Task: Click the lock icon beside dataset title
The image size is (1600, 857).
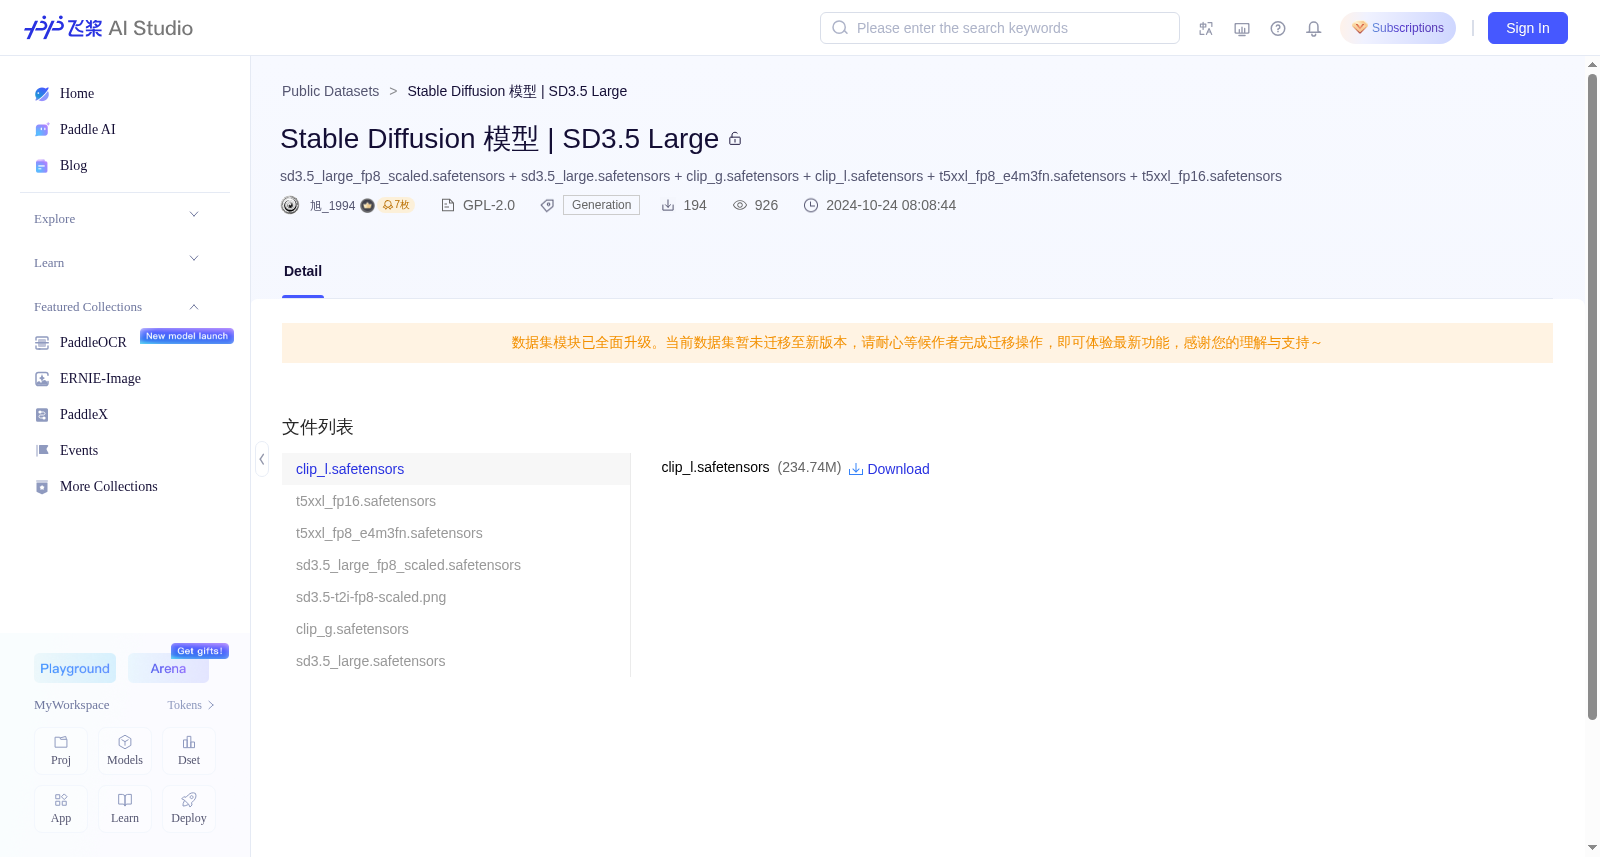Action: pos(735,139)
